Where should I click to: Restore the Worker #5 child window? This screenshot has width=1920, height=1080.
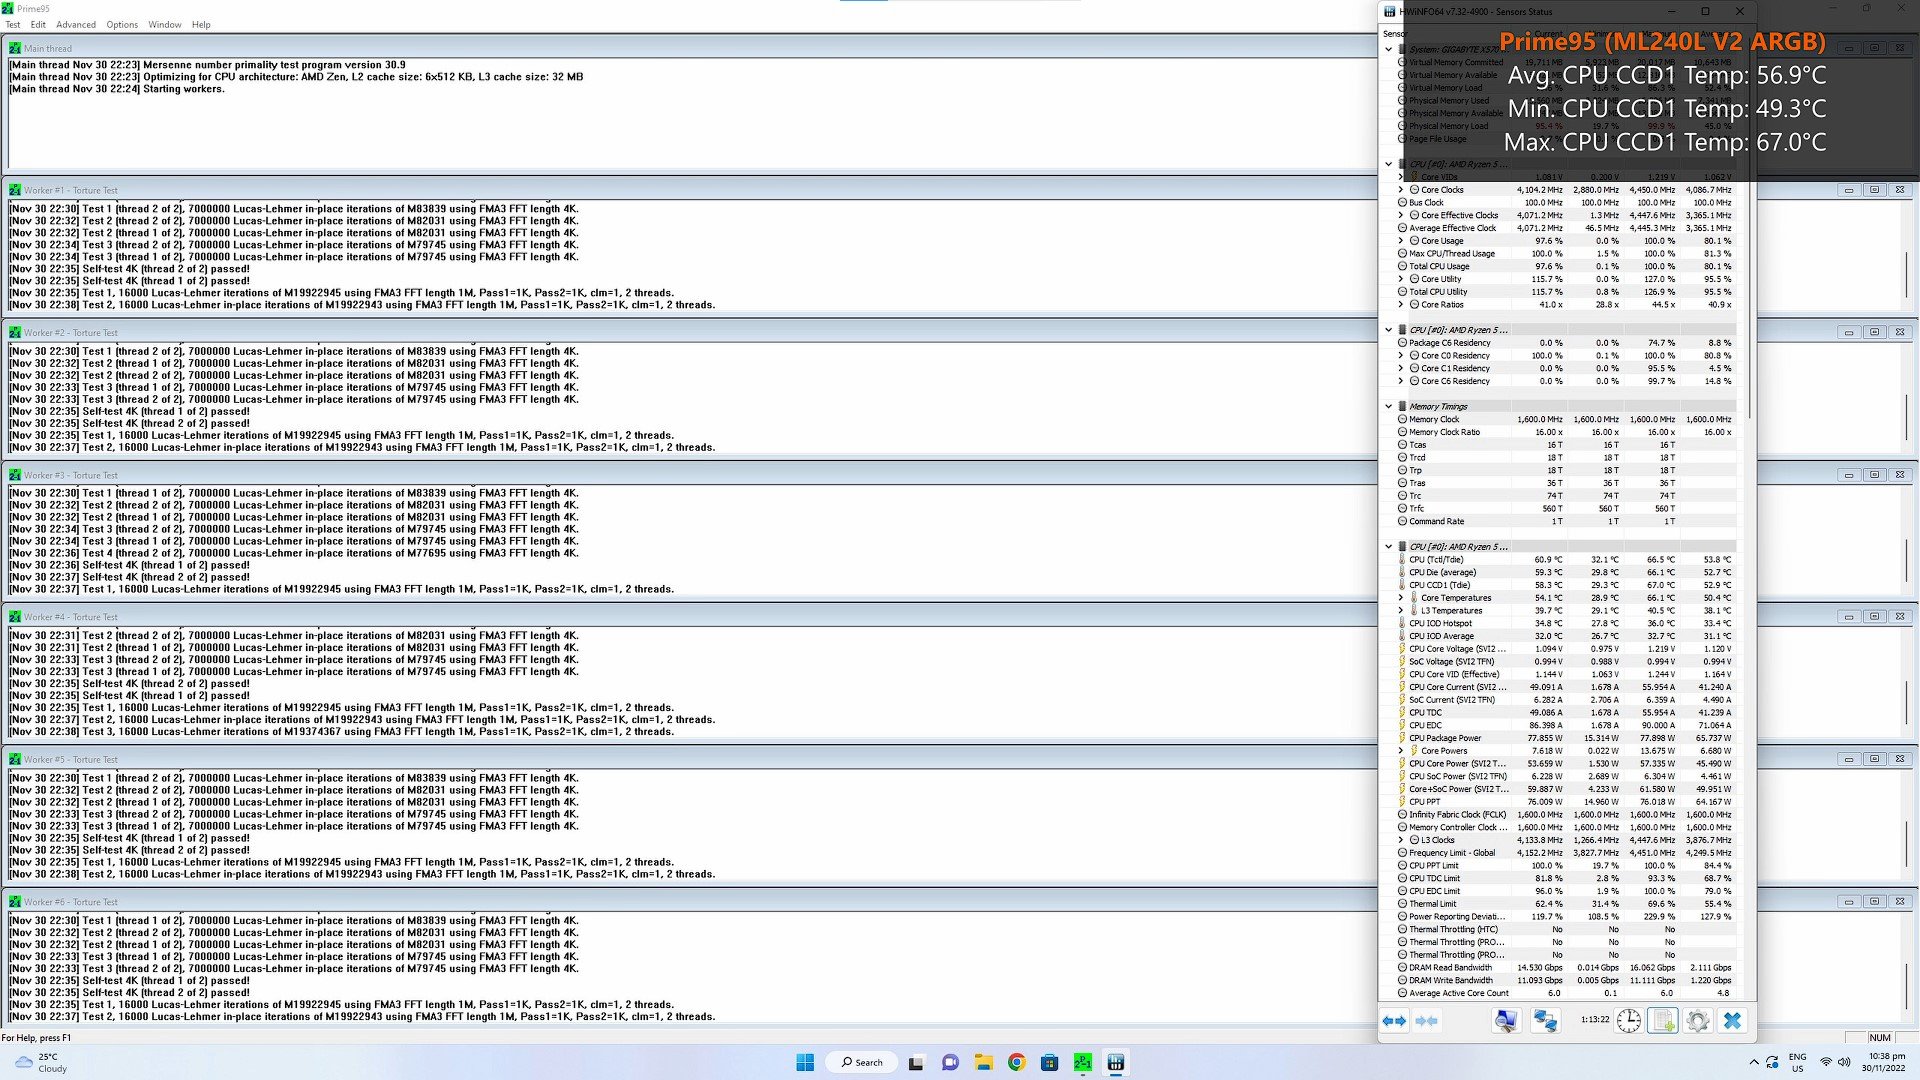click(x=1874, y=760)
